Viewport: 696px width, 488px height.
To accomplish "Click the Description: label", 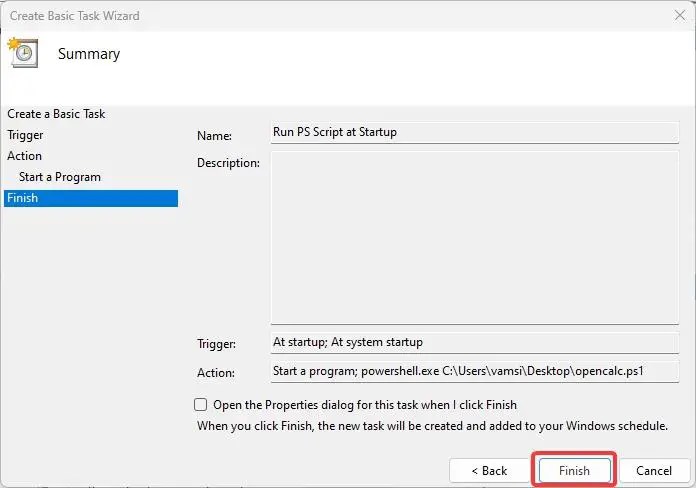I will pos(228,163).
